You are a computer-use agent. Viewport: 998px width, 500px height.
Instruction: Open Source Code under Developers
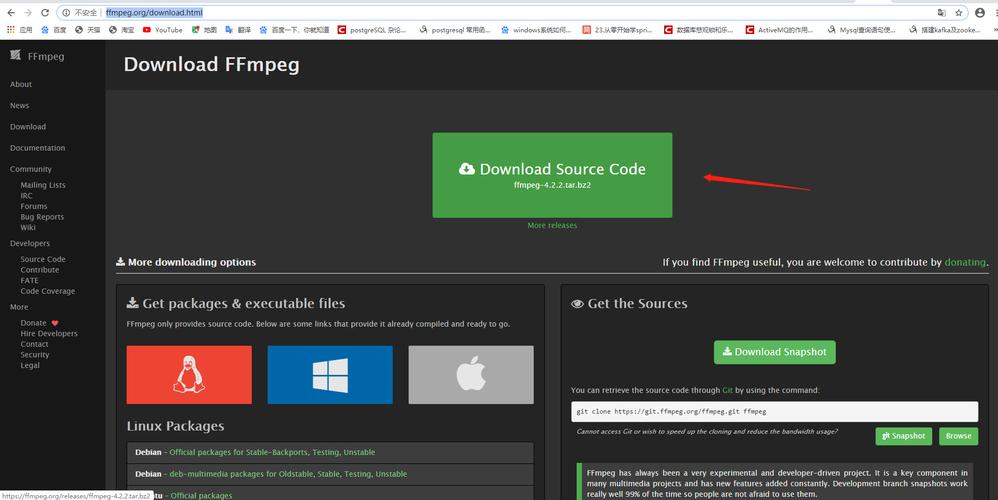coord(43,259)
